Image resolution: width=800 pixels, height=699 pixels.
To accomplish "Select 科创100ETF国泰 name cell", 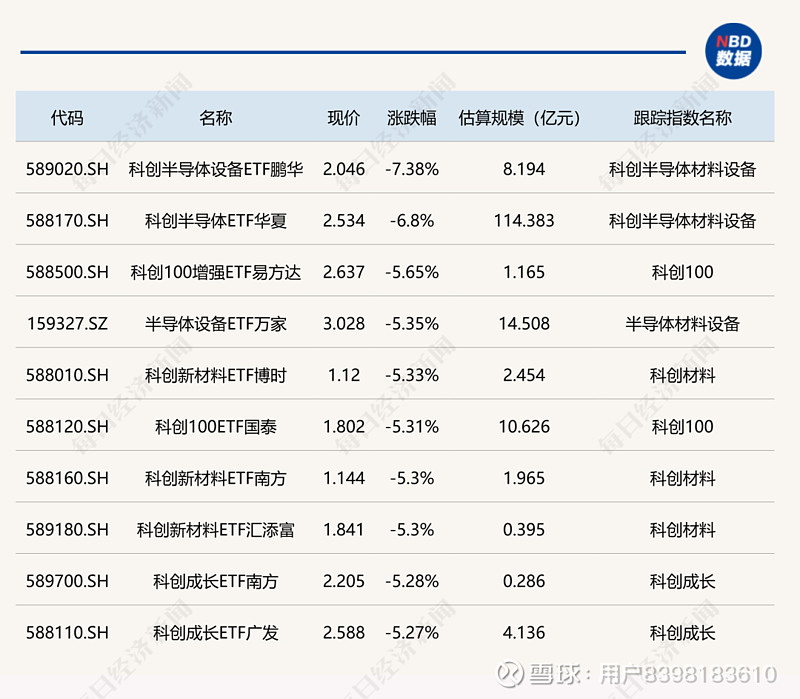I will click(x=215, y=426).
